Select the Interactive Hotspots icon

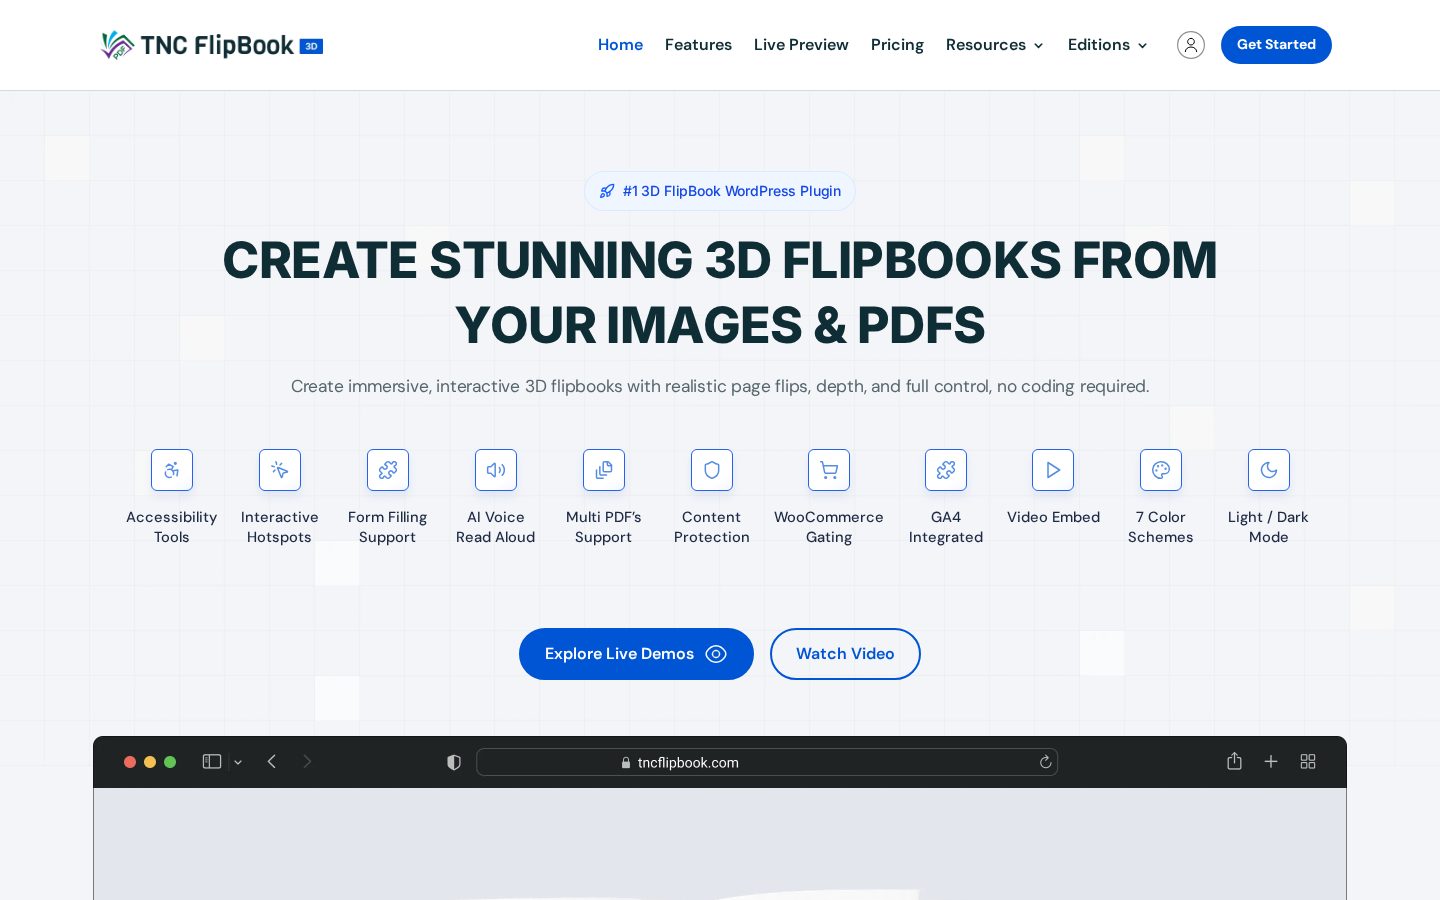280,470
